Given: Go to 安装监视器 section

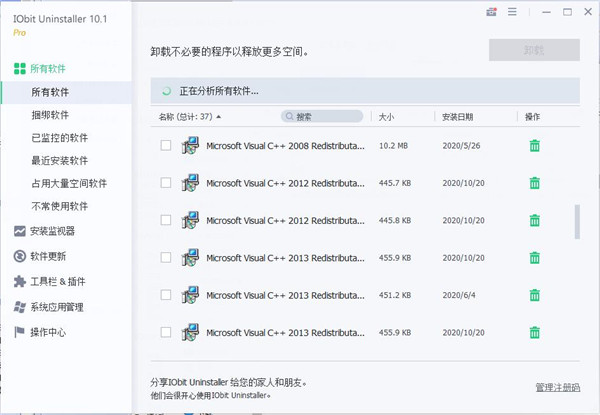Looking at the screenshot, I should [x=52, y=231].
